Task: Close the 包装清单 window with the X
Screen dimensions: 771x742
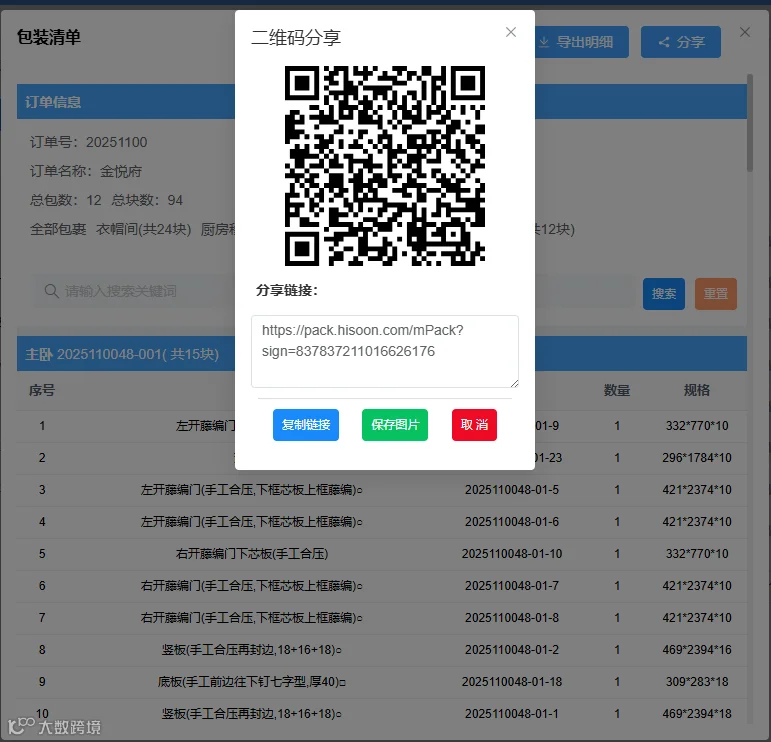Action: [x=745, y=32]
